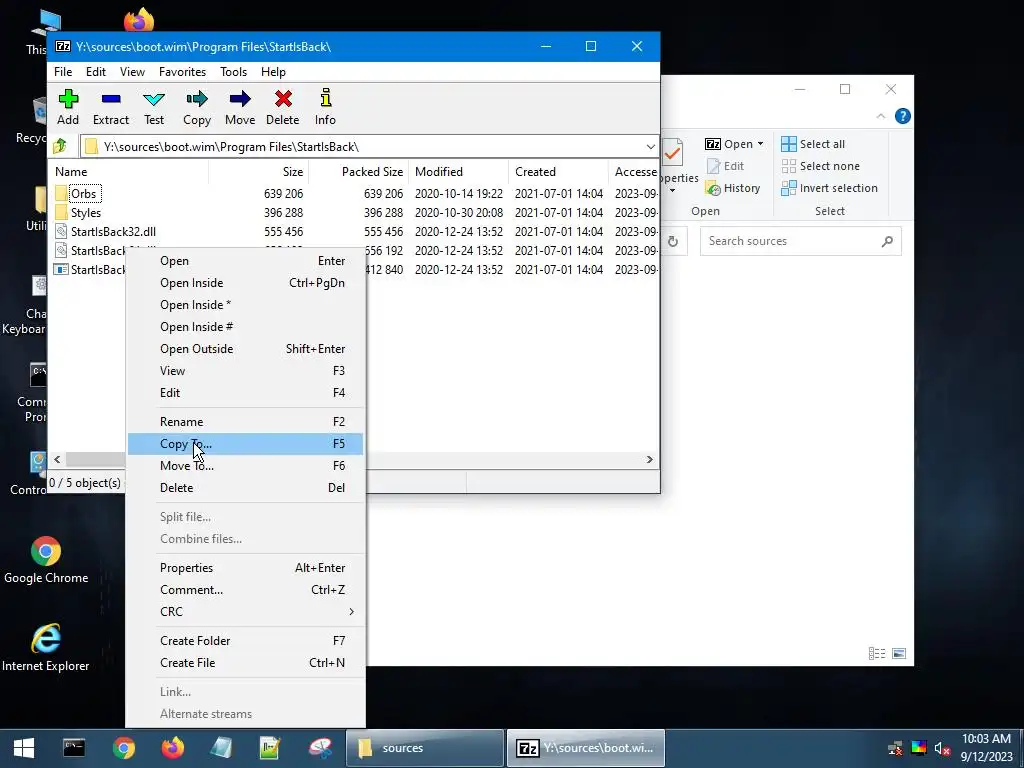Viewport: 1024px width, 768px height.
Task: Select the Orbs folder
Action: click(x=84, y=193)
